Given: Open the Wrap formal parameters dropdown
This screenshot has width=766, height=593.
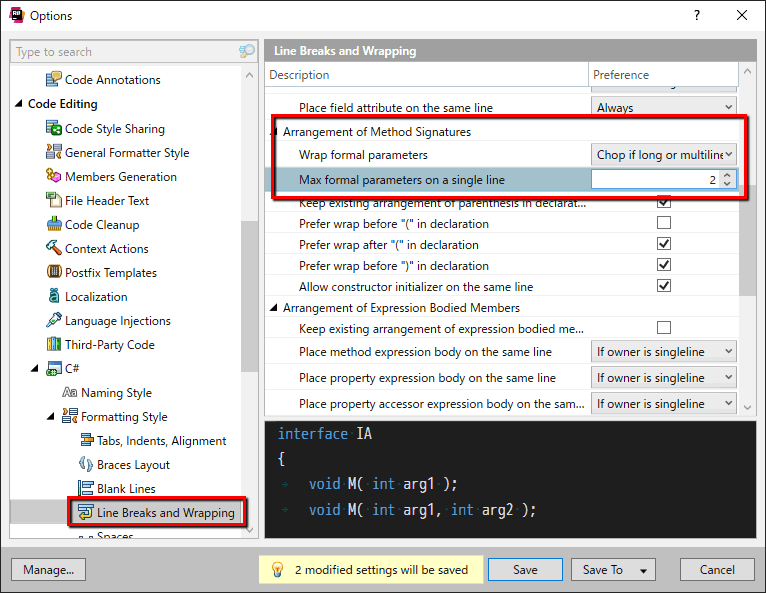Looking at the screenshot, I should (x=663, y=154).
